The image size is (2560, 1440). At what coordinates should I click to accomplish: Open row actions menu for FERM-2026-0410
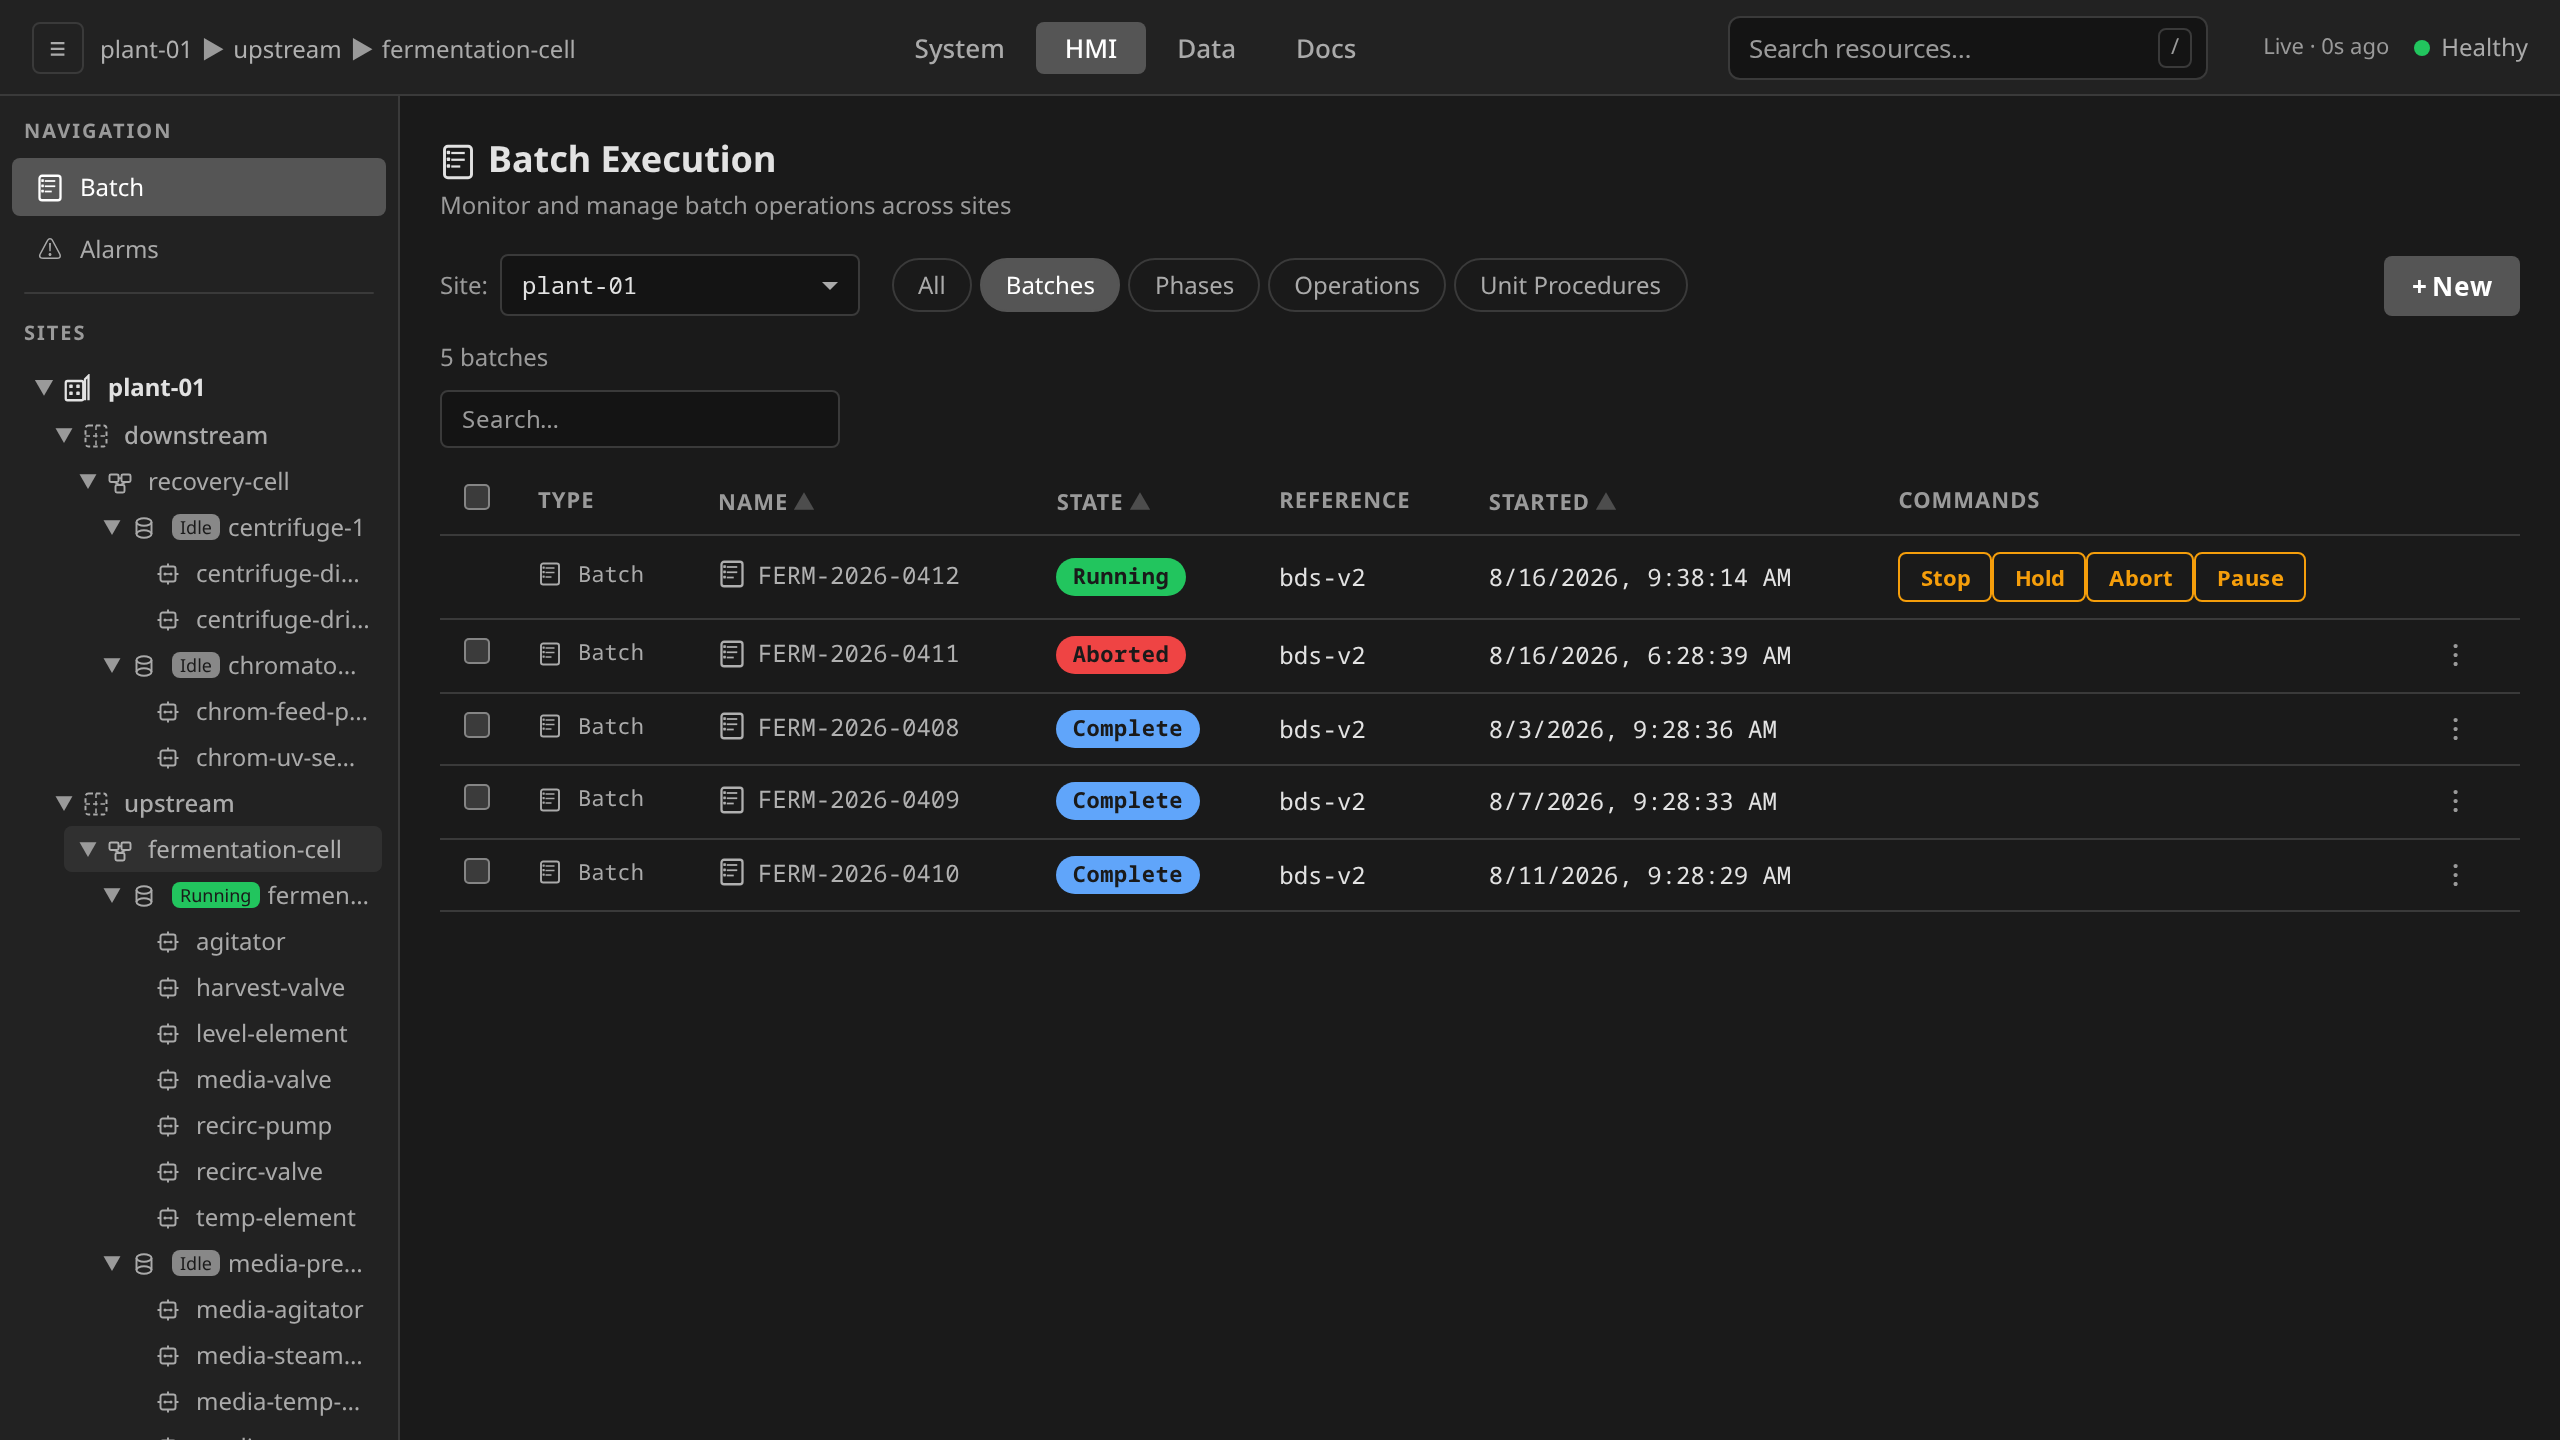pos(2455,875)
